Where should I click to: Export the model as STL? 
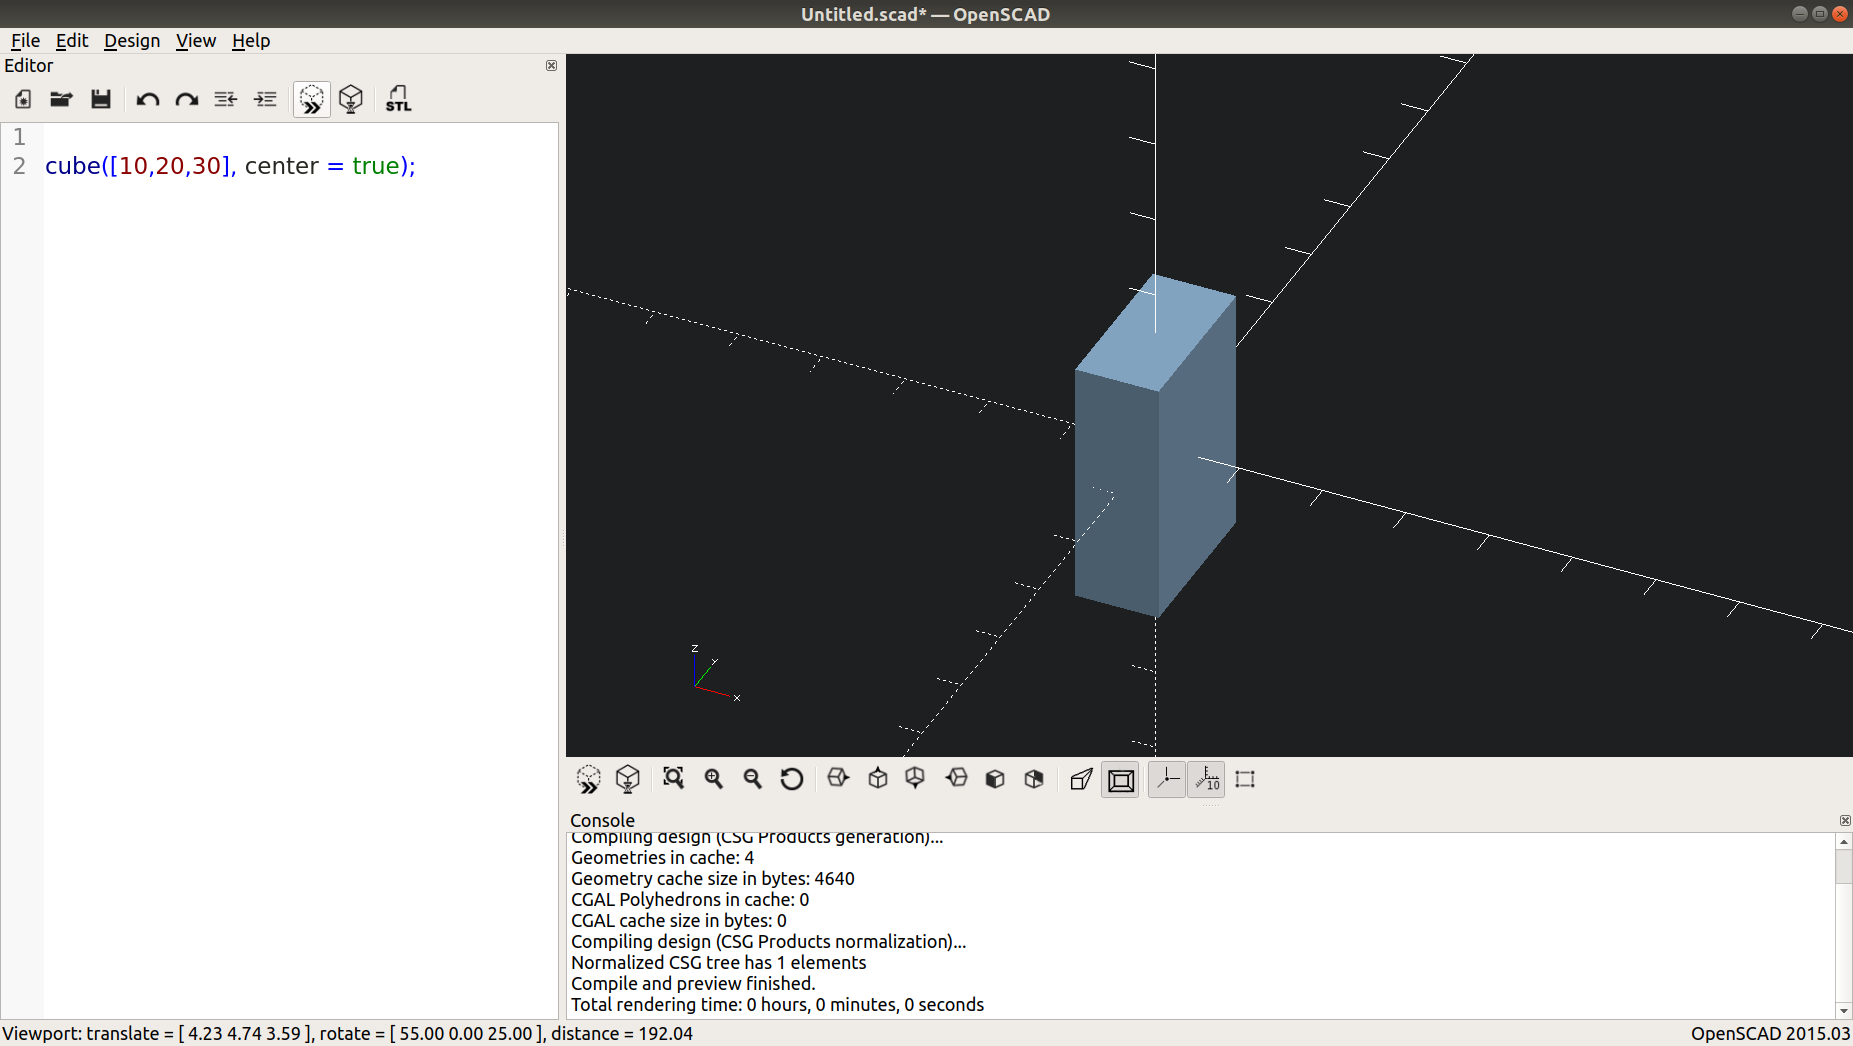point(397,99)
